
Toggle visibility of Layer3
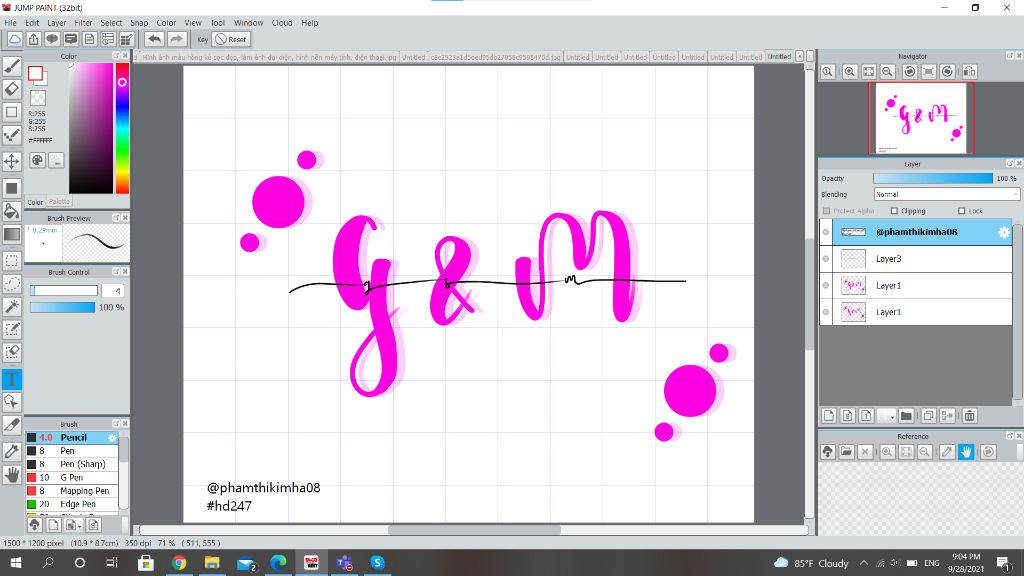826,259
